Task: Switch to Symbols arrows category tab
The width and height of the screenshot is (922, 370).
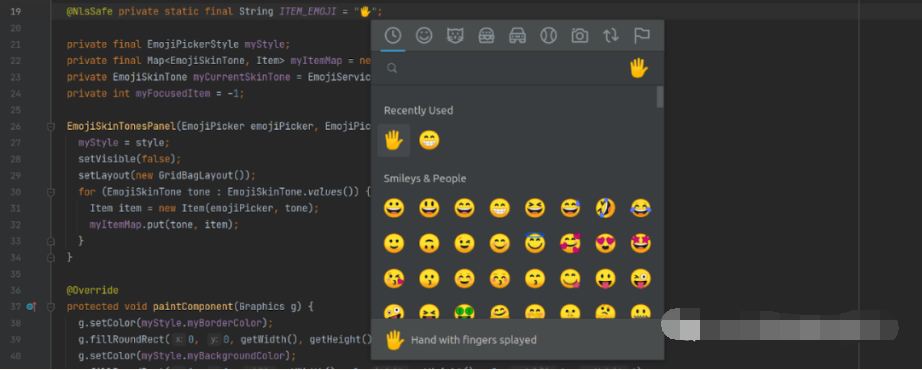Action: [x=611, y=36]
